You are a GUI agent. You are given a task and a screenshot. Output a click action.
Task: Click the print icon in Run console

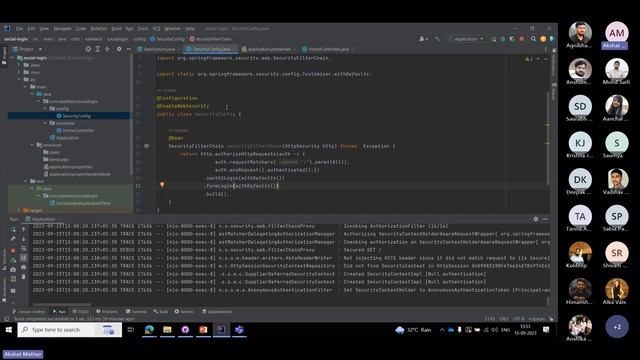(24, 267)
